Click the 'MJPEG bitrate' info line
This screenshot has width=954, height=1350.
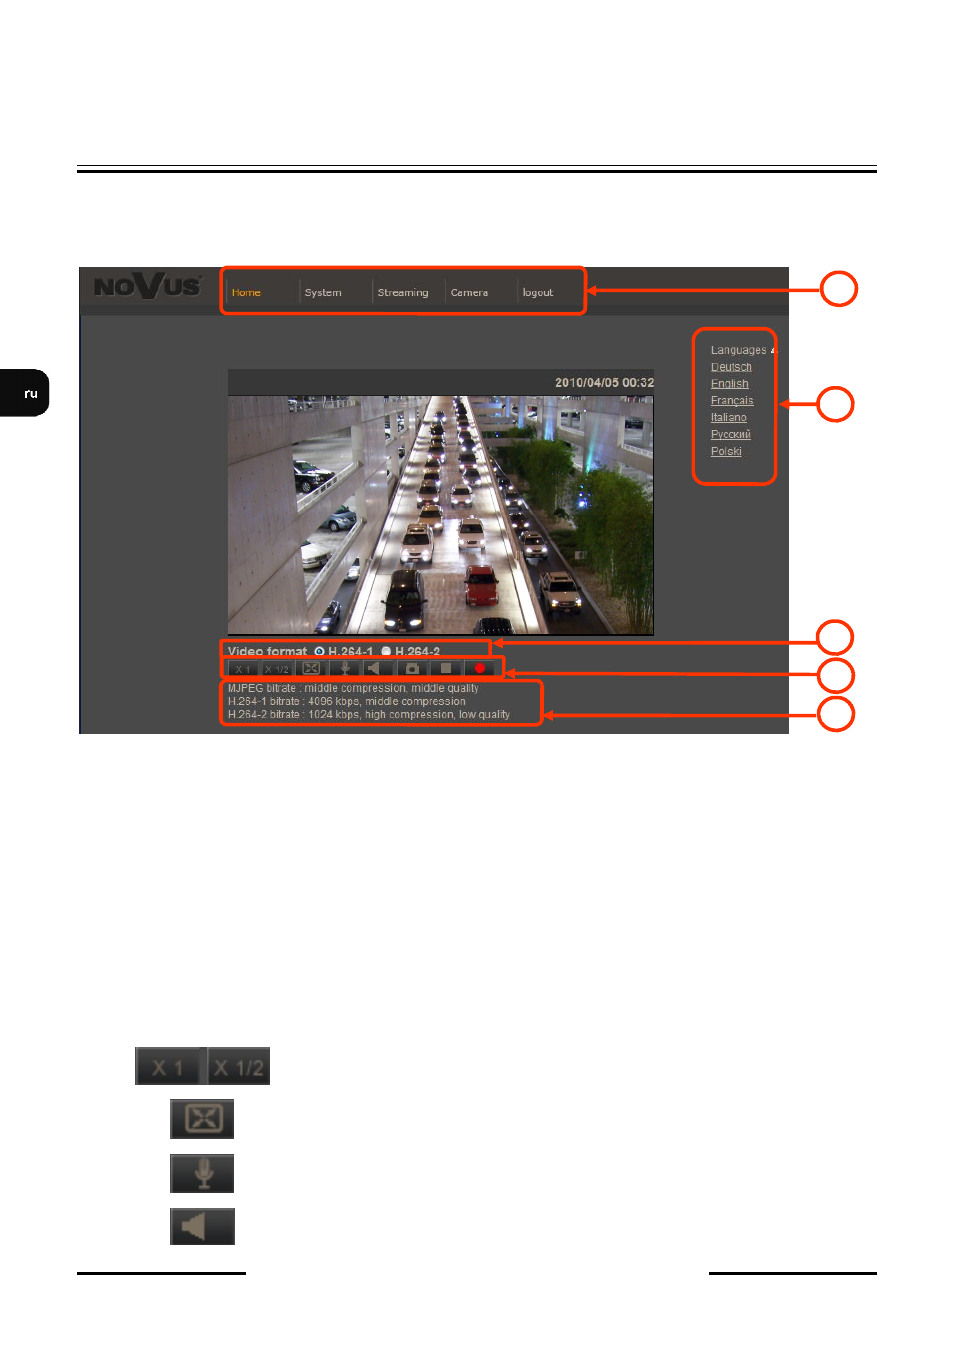(x=353, y=688)
